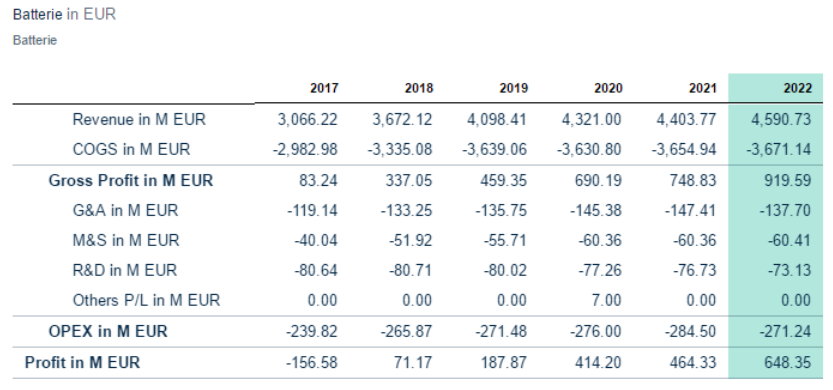Collapse the OPEX in M EUR group
This screenshot has width=833, height=390.
[x=108, y=332]
